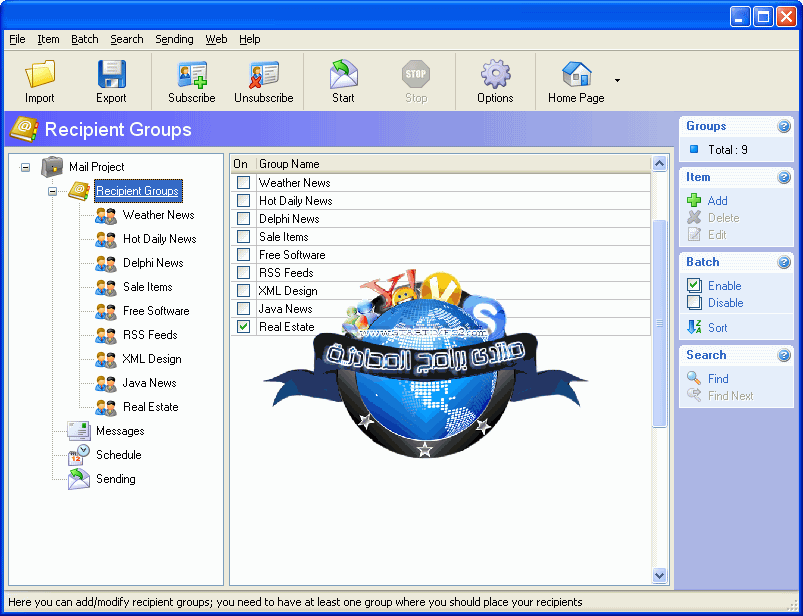The height and width of the screenshot is (616, 803).
Task: Check the Delphi News group checkbox
Action: (244, 219)
